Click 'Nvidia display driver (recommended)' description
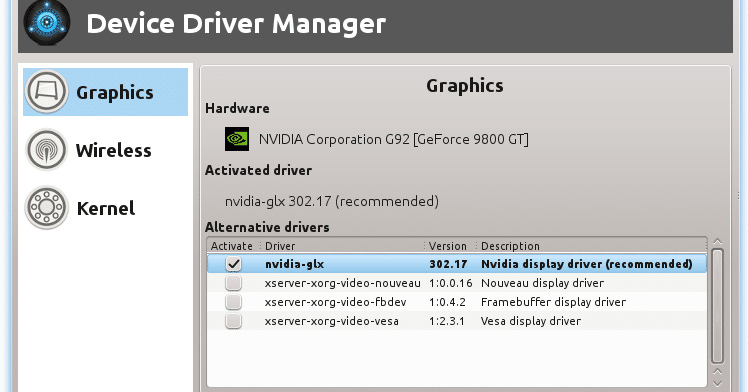This screenshot has width=748, height=392. 587,264
